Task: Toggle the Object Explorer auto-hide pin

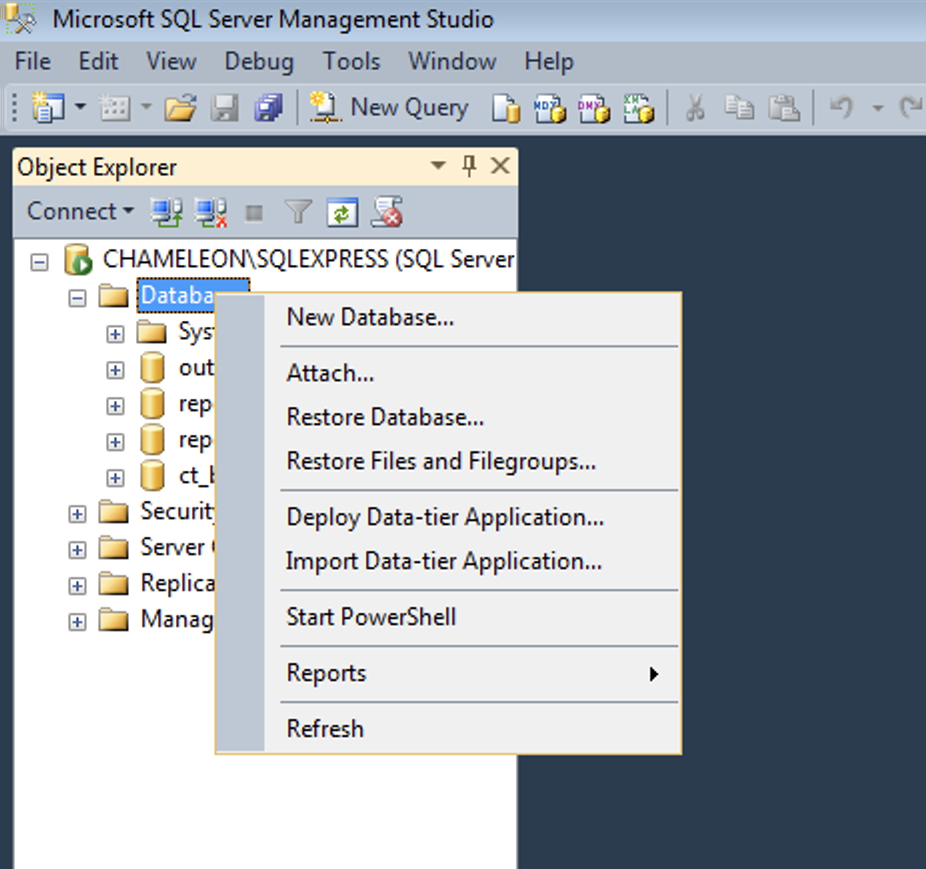Action: [x=469, y=167]
